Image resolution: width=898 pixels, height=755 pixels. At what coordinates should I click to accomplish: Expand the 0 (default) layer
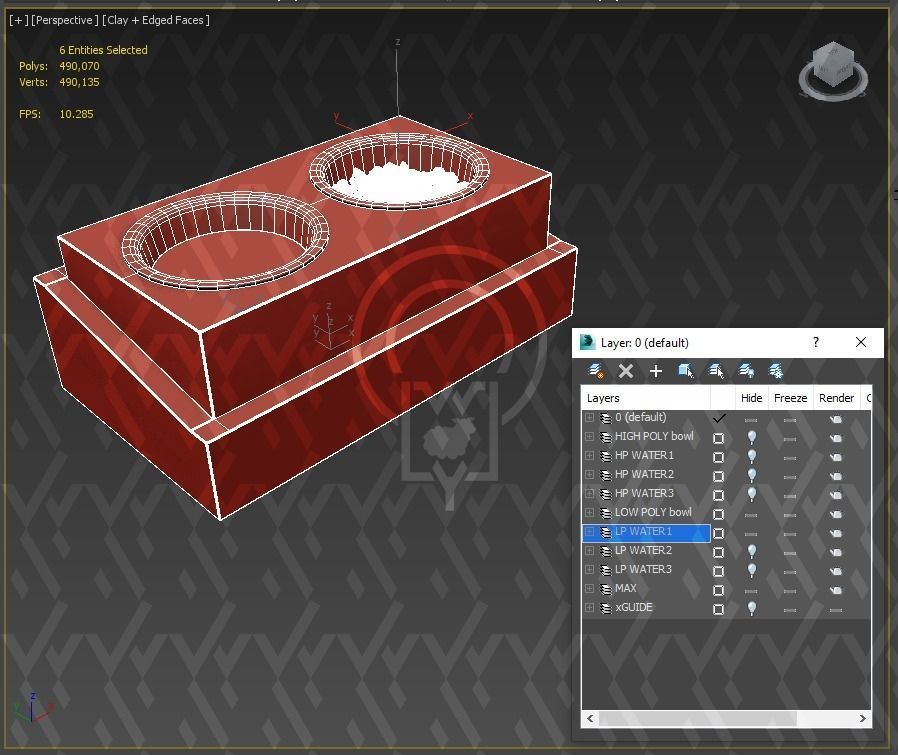pos(589,418)
